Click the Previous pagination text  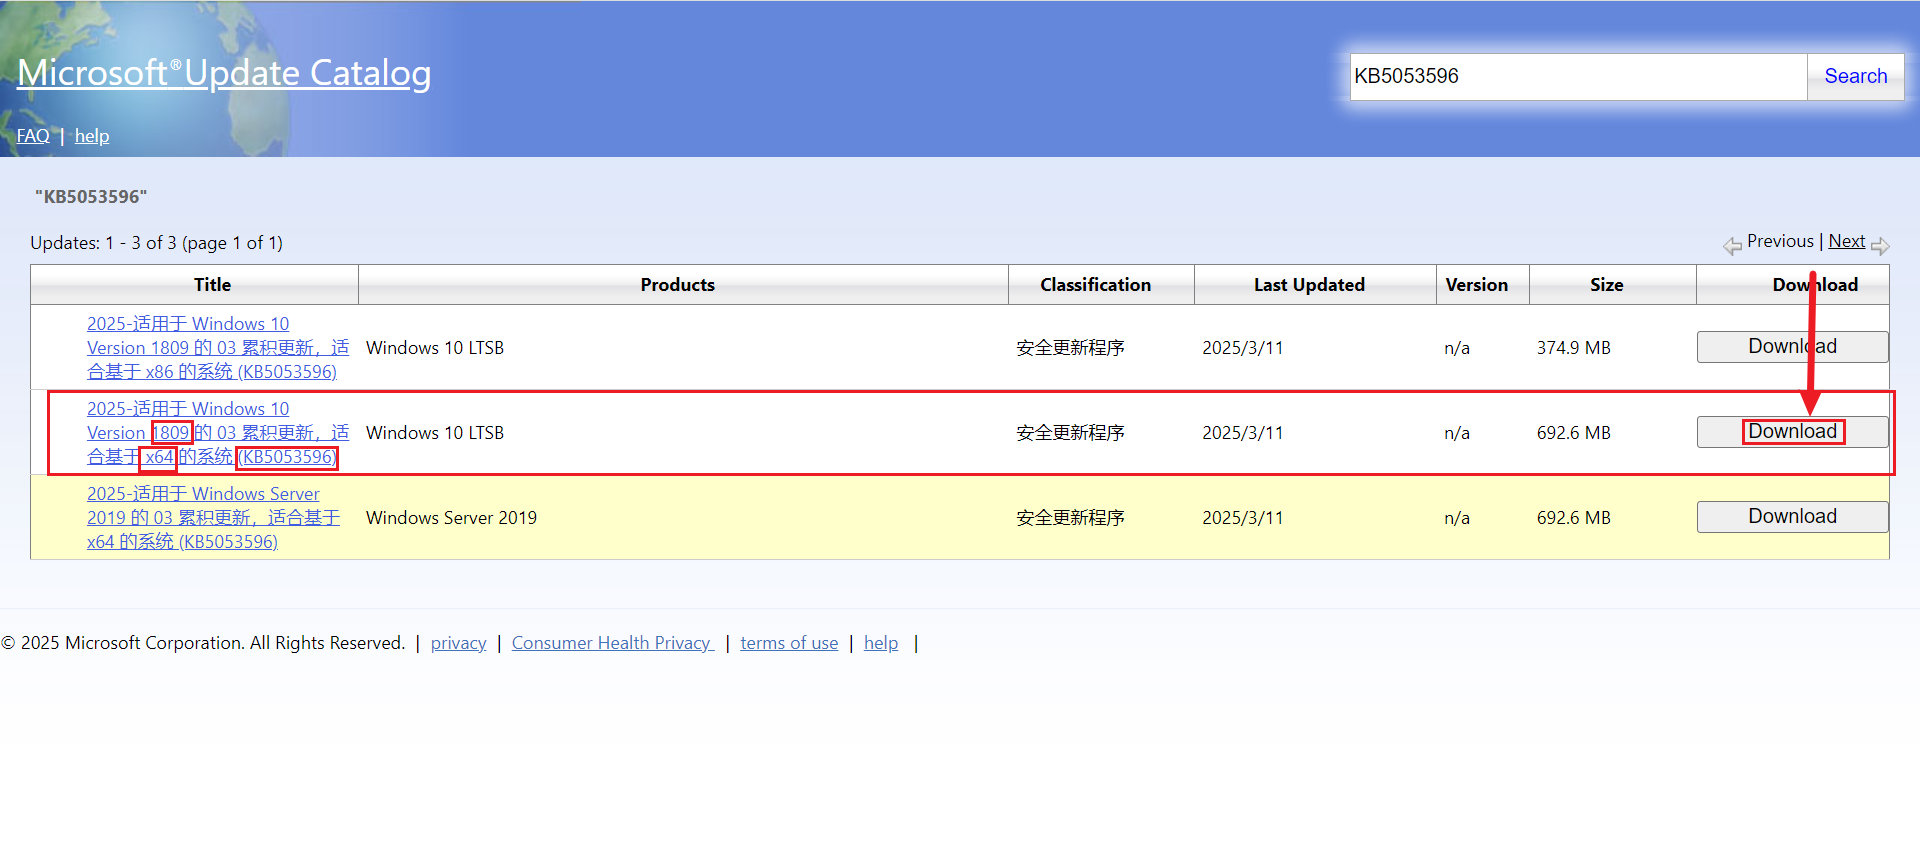[1780, 241]
